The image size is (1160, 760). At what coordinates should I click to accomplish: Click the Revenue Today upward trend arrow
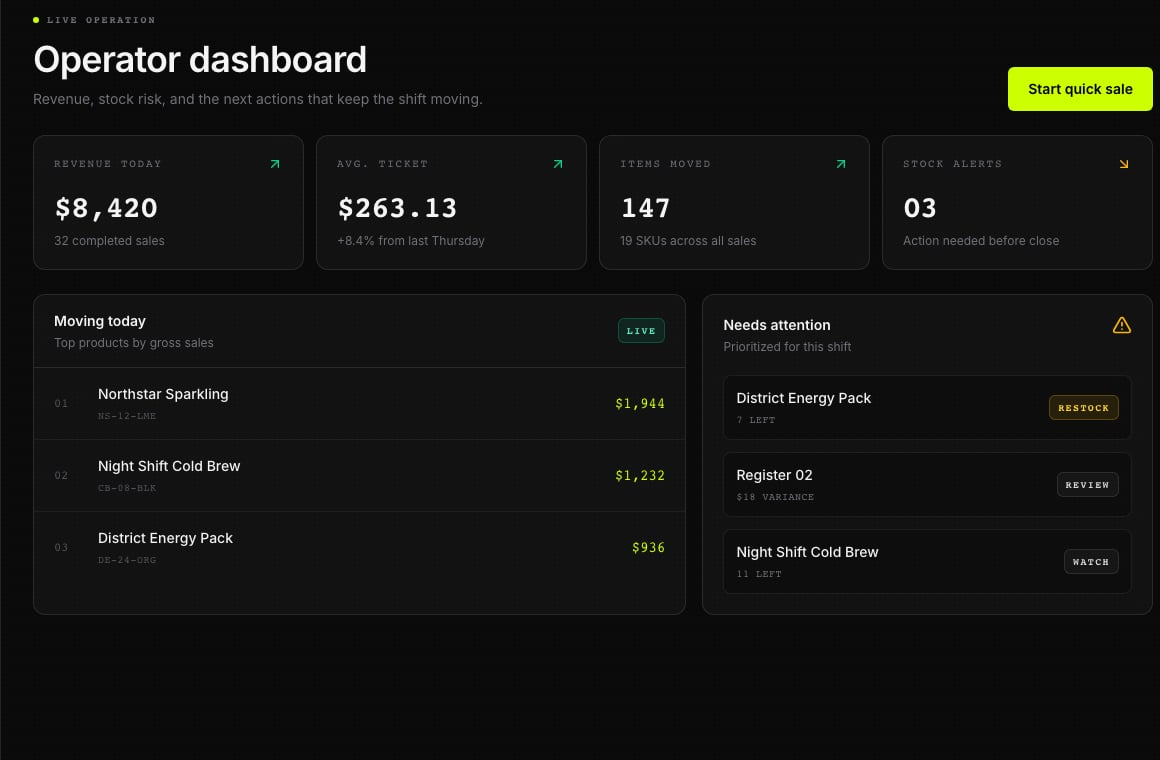click(274, 164)
